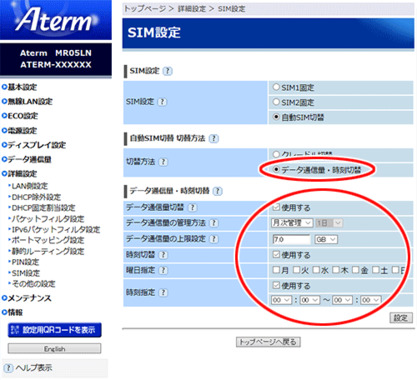This screenshot has height=380, width=417.
Task: Click ヘルプ表示 text link
Action: [x=34, y=368]
